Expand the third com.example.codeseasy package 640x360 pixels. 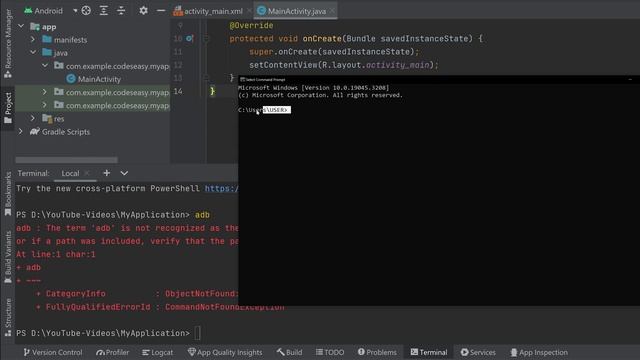(45, 105)
